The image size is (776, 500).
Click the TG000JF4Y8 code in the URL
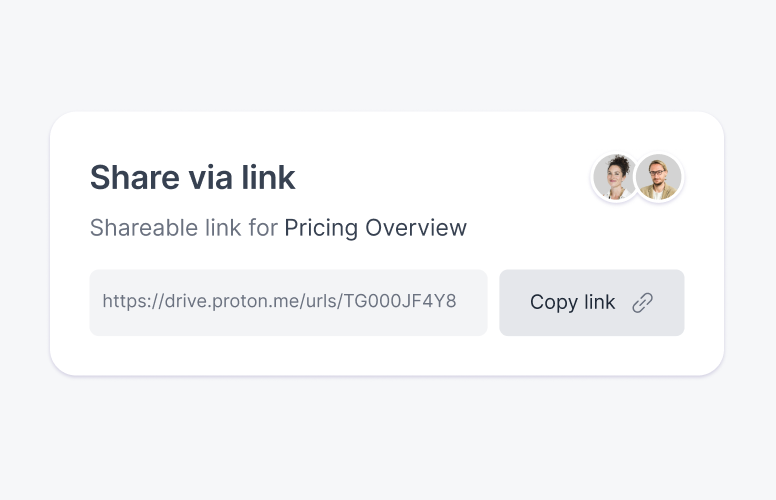[400, 301]
